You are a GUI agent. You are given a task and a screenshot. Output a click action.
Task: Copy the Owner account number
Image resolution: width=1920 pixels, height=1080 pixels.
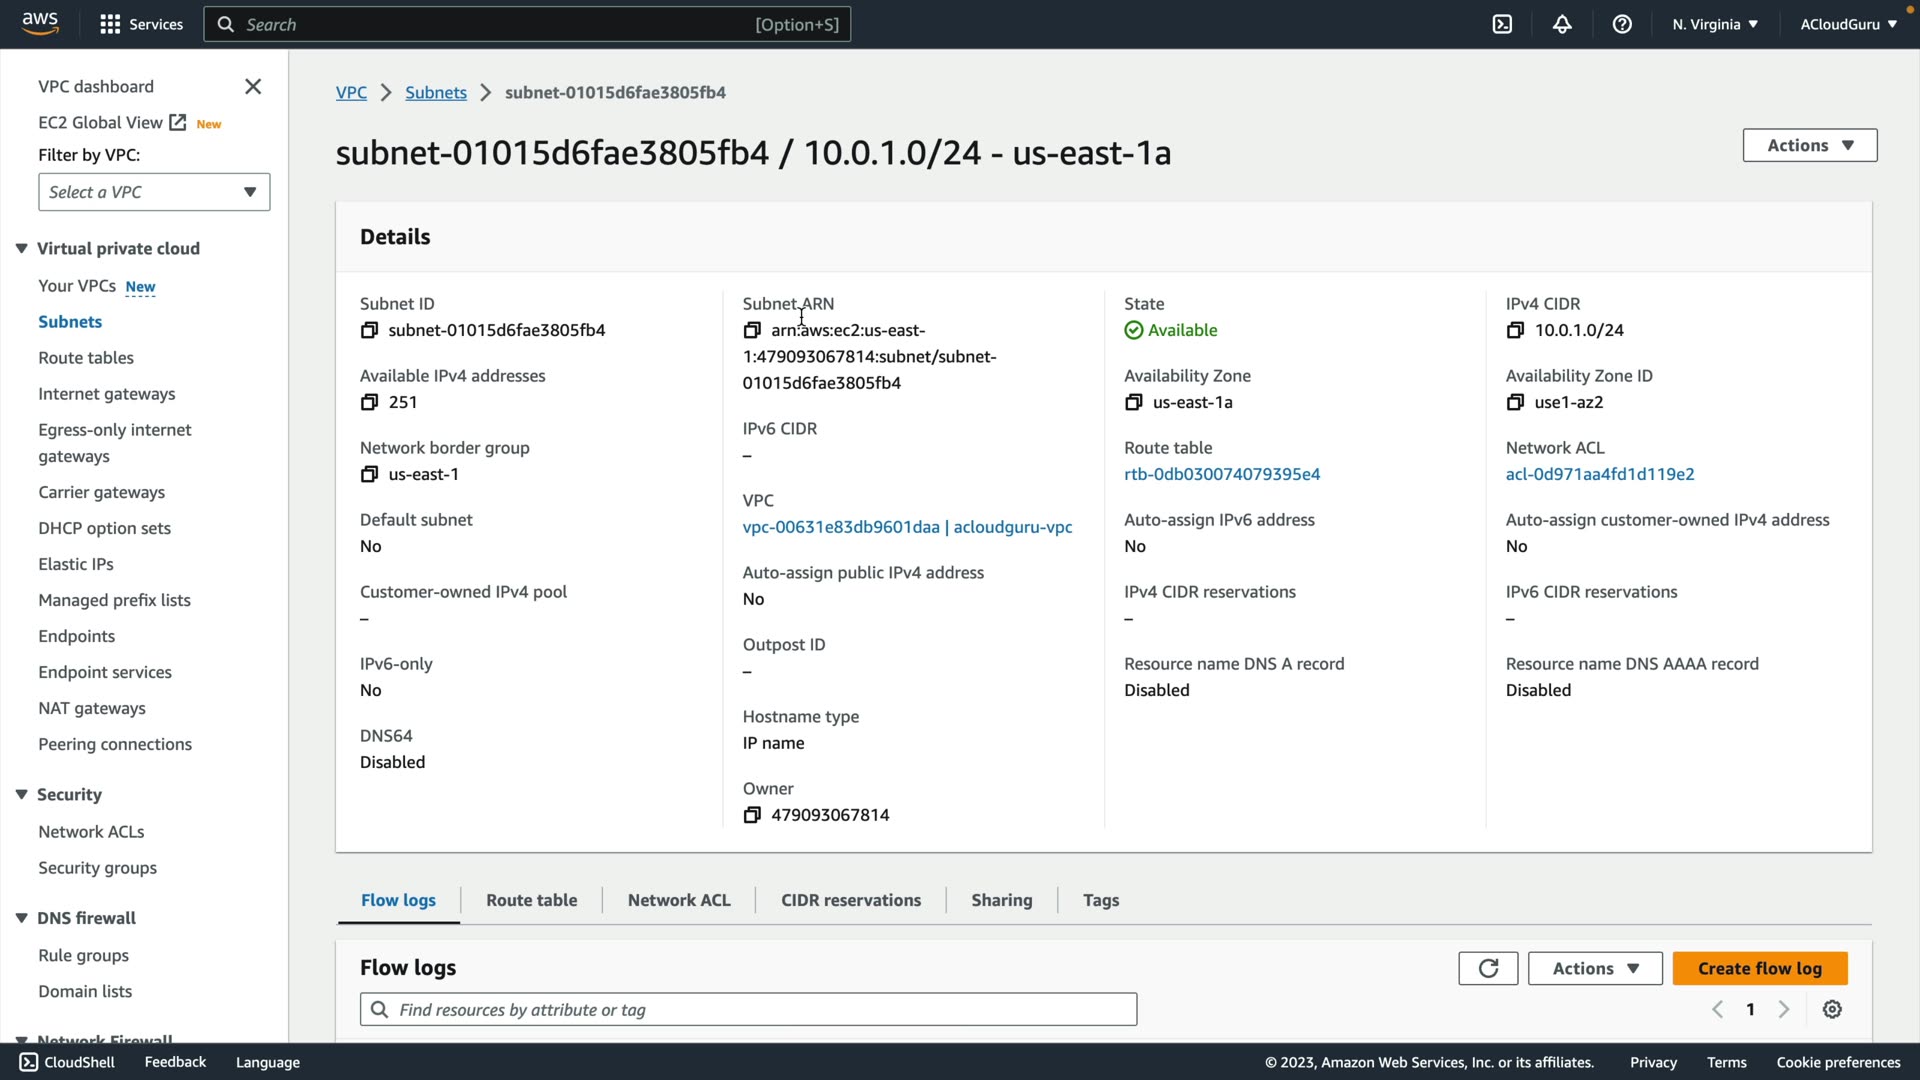tap(752, 815)
